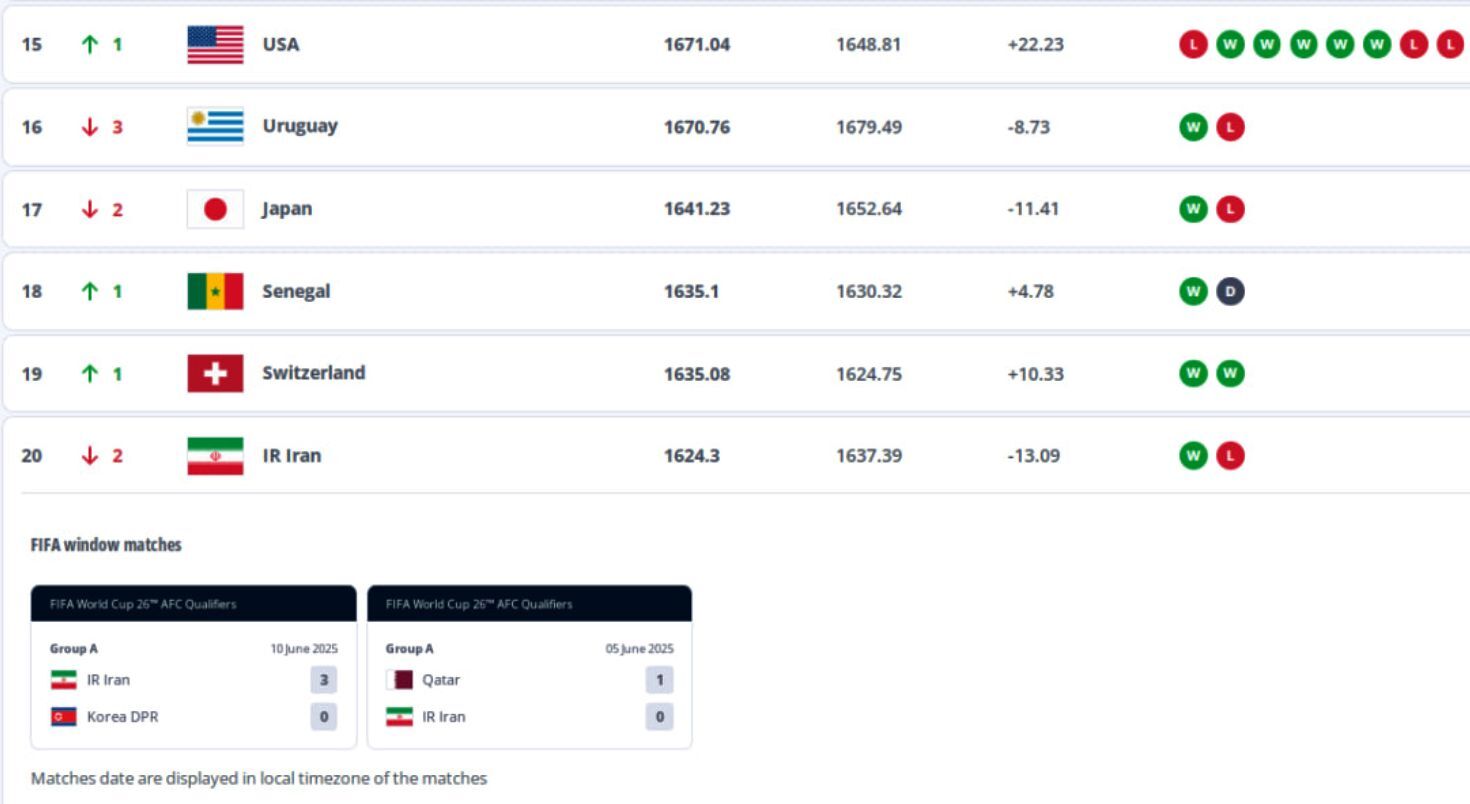Image resolution: width=1470 pixels, height=804 pixels.
Task: Click the Uruguay flag icon
Action: pos(215,127)
